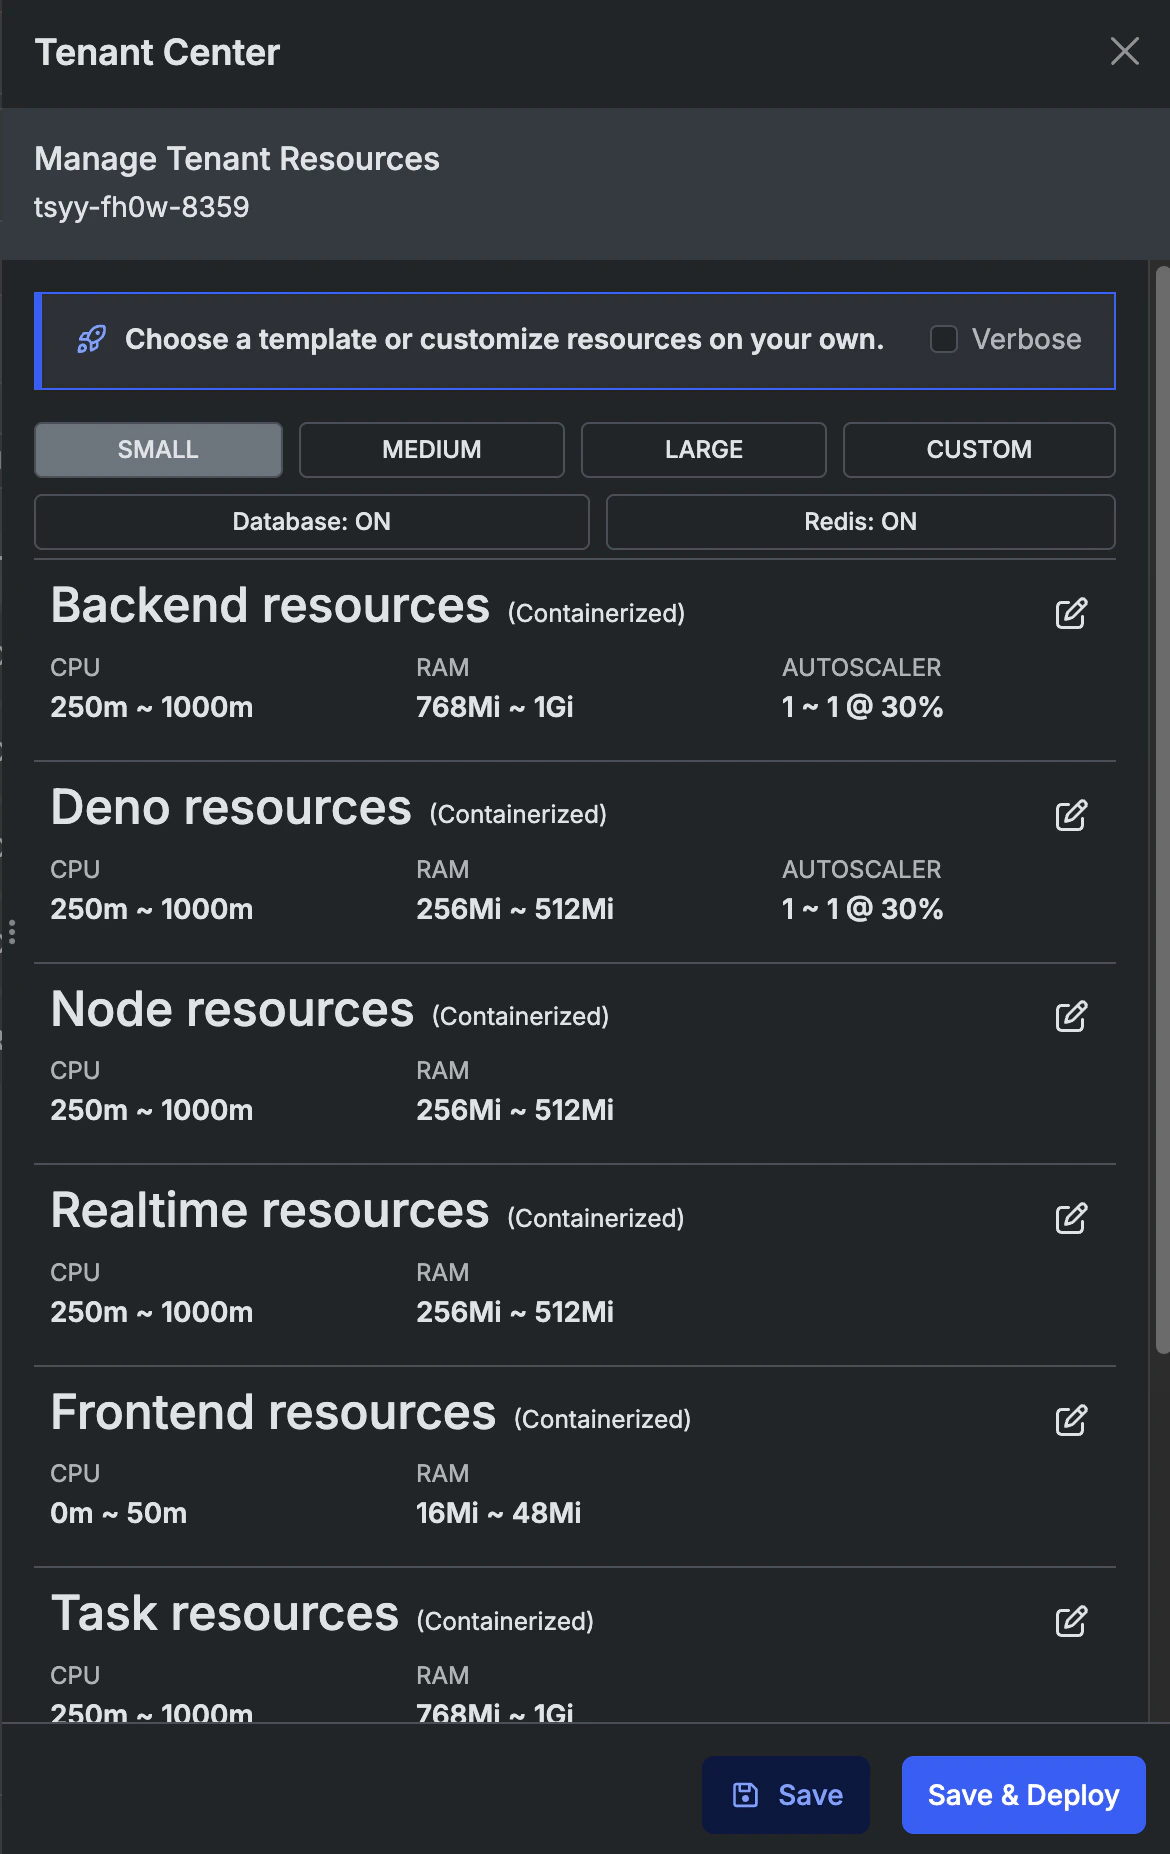Toggle the Database: ON button

point(312,522)
